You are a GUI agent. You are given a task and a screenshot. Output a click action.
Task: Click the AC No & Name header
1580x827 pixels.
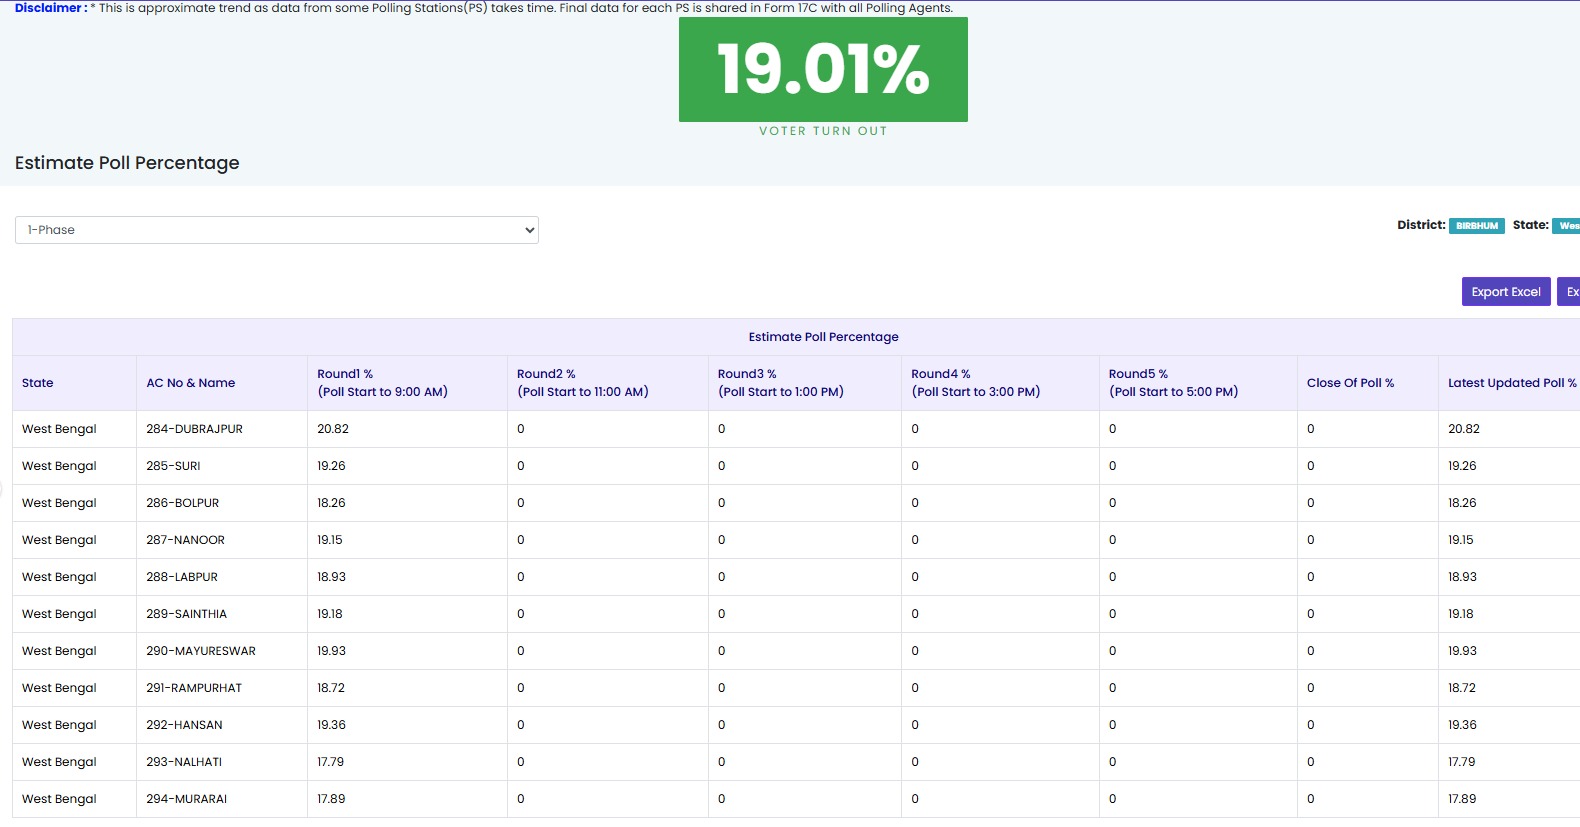point(191,383)
